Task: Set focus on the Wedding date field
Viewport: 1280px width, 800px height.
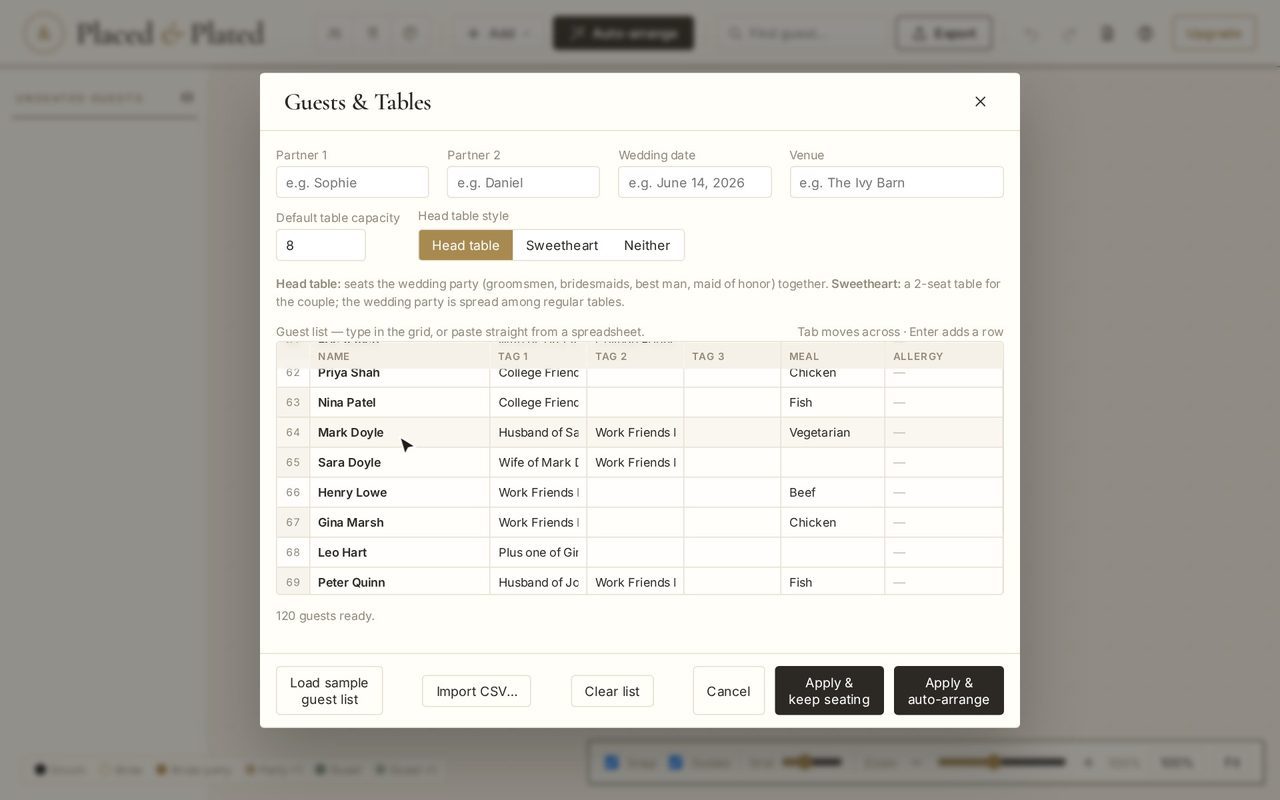Action: [x=695, y=182]
